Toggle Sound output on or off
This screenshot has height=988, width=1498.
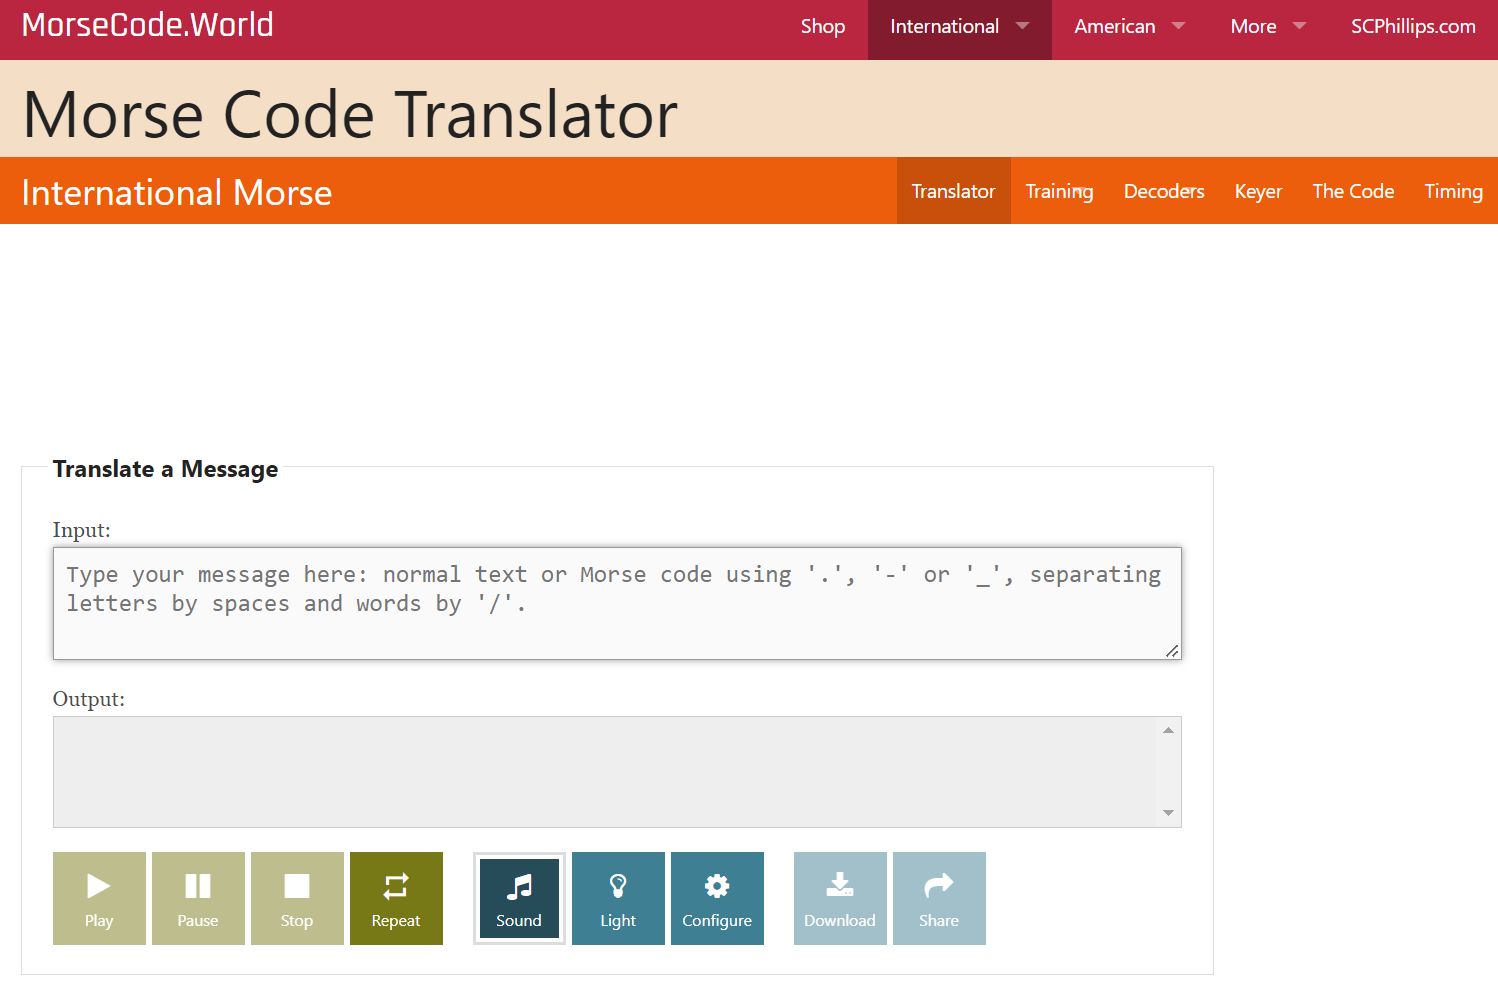coord(518,898)
